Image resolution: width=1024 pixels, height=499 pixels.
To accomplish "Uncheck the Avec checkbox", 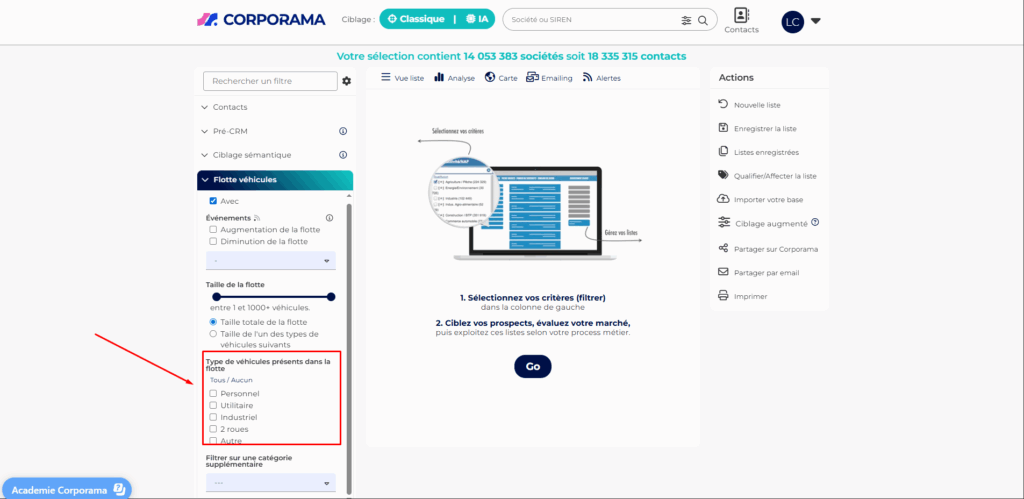I will (x=213, y=201).
